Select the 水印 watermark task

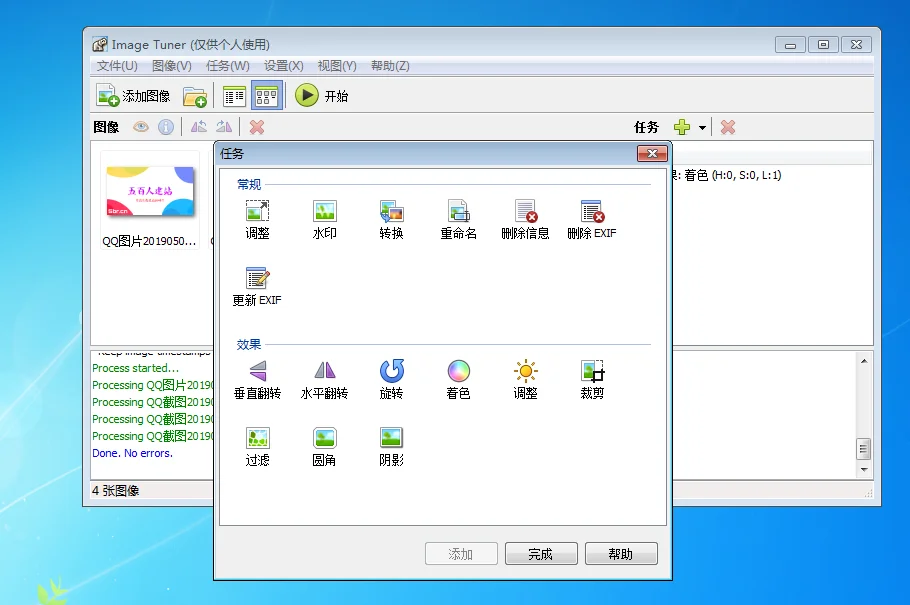coord(324,220)
